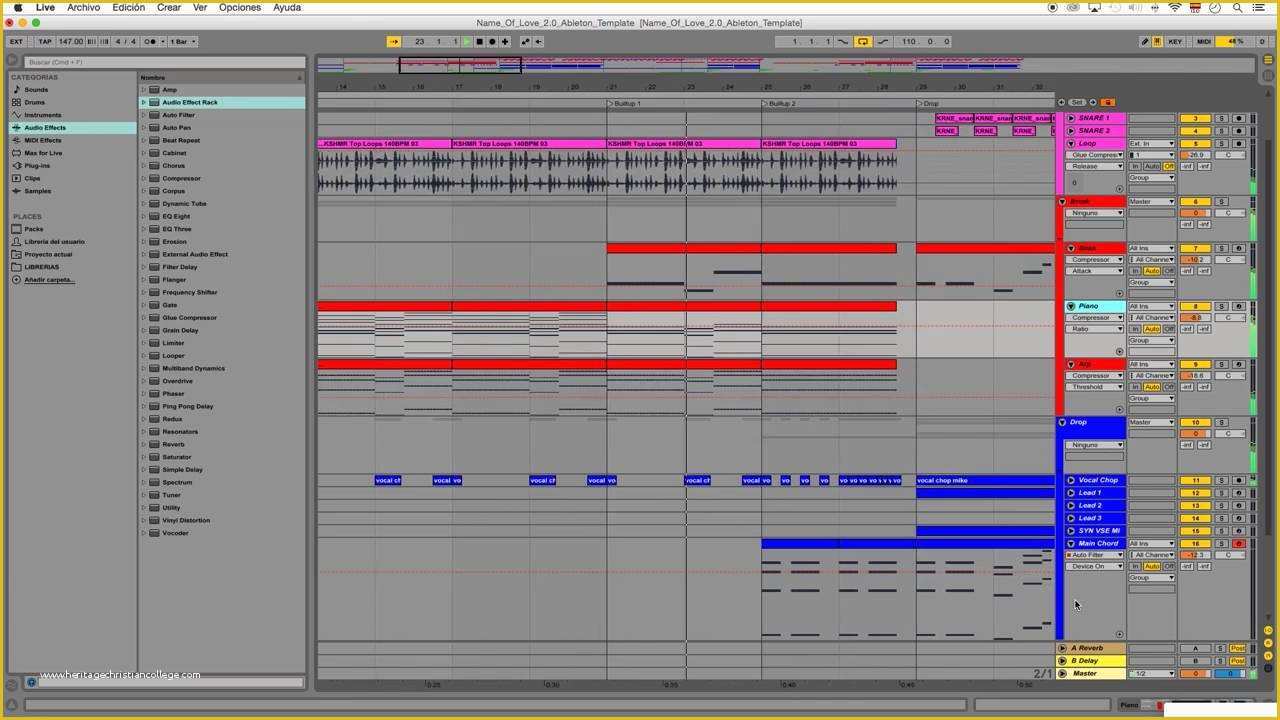
Task: Click the 147.00 tempo field
Action: (71, 42)
